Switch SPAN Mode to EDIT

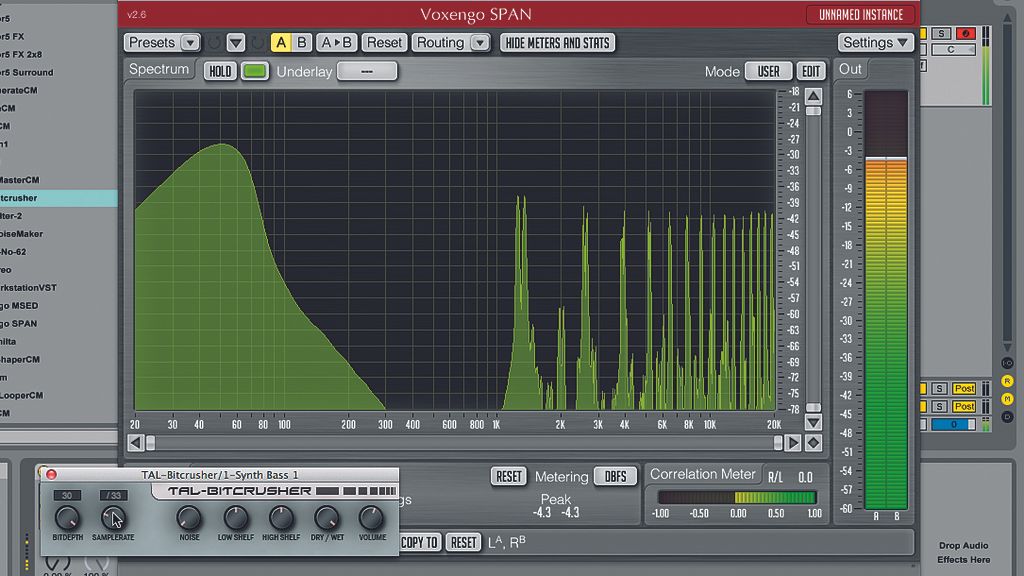pos(811,70)
